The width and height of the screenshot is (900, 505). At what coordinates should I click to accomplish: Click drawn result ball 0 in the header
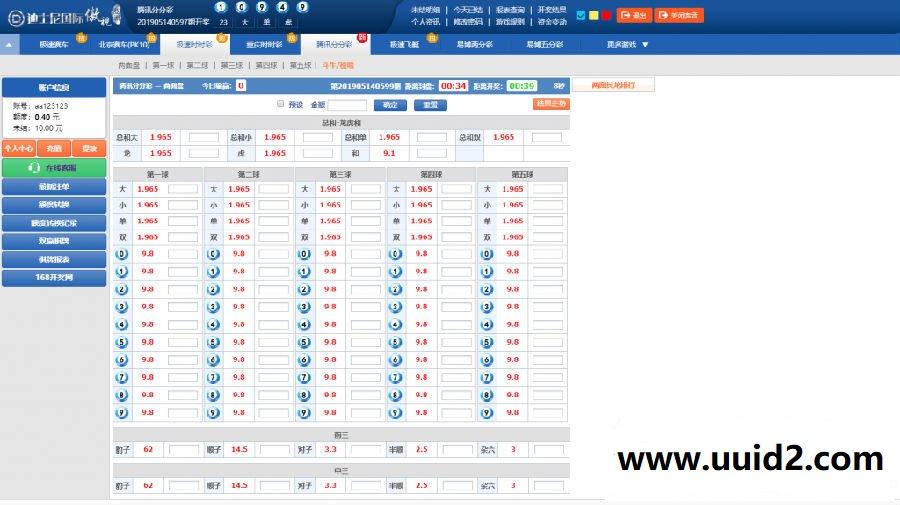(x=241, y=7)
